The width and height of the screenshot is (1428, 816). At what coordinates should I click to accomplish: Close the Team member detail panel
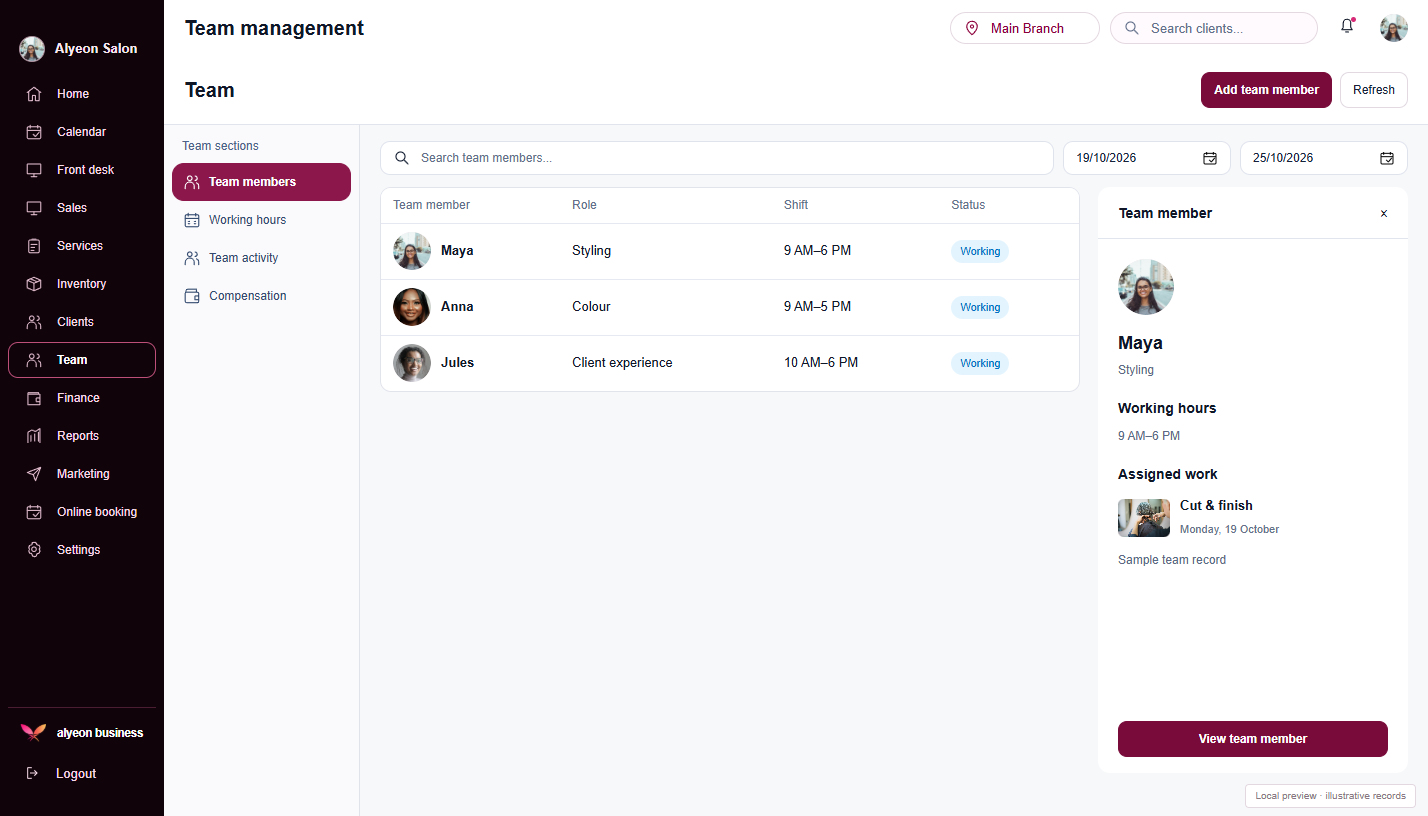[x=1384, y=213]
